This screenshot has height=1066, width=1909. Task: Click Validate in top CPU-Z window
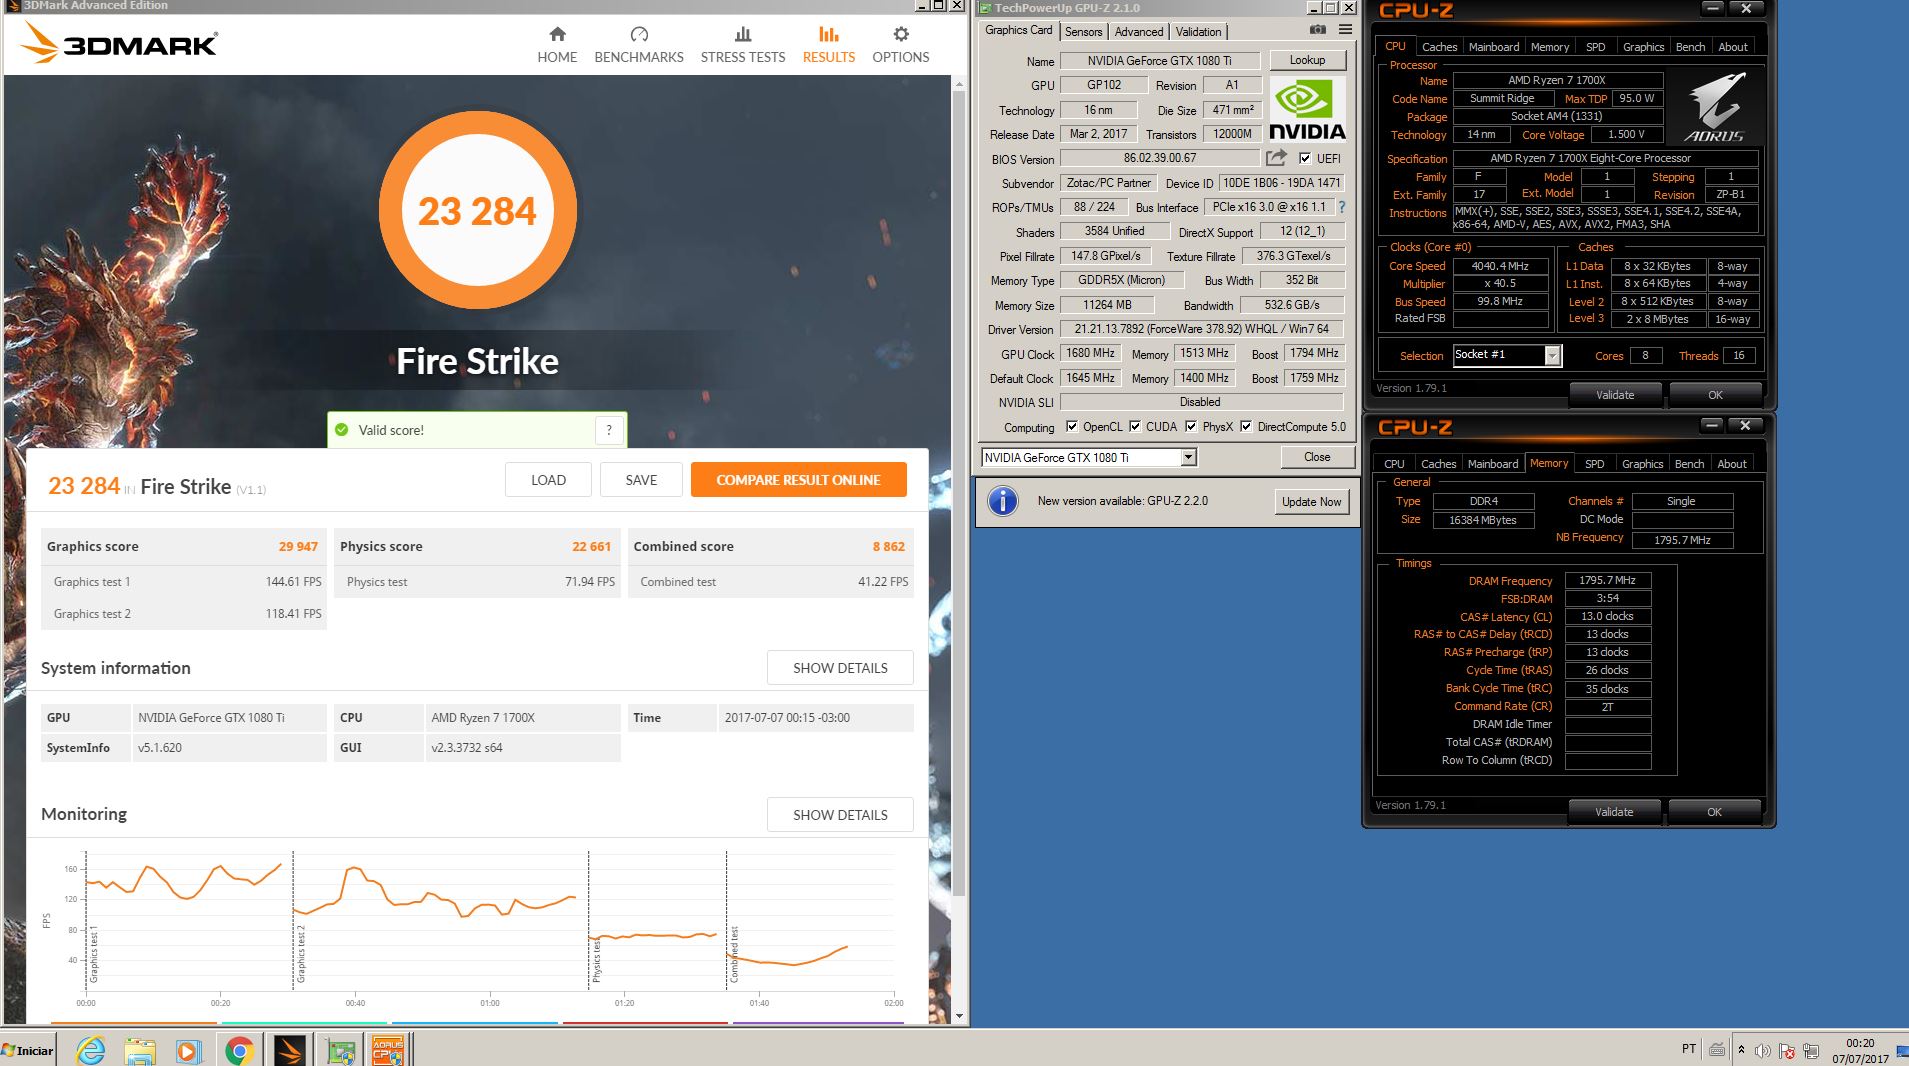click(x=1615, y=395)
